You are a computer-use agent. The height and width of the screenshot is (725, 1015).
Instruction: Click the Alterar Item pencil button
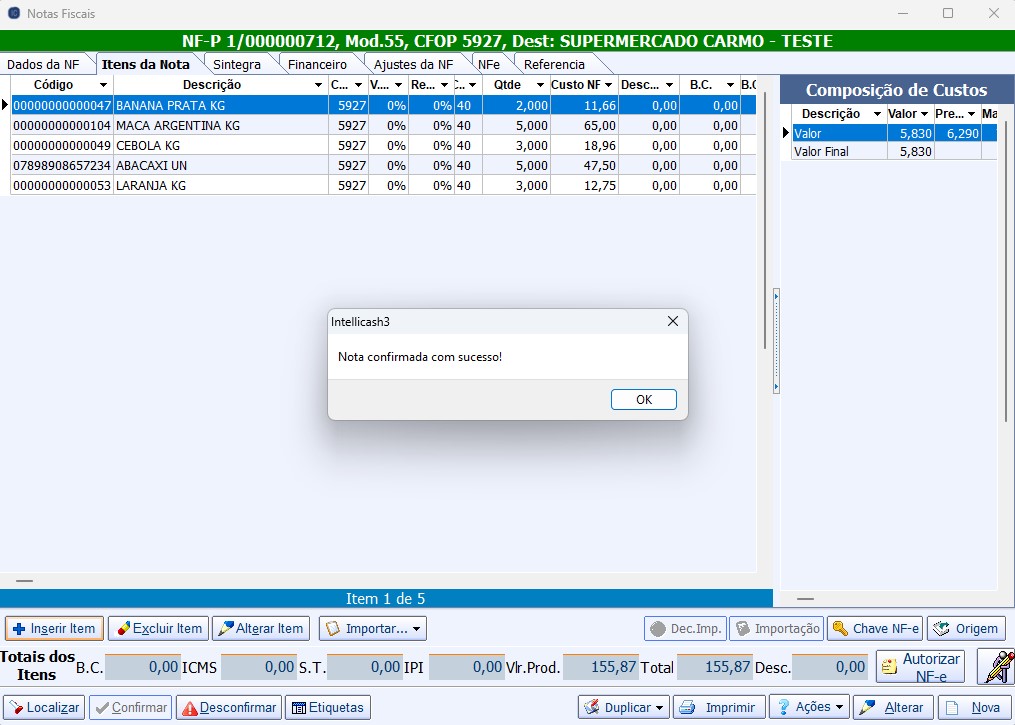click(259, 628)
